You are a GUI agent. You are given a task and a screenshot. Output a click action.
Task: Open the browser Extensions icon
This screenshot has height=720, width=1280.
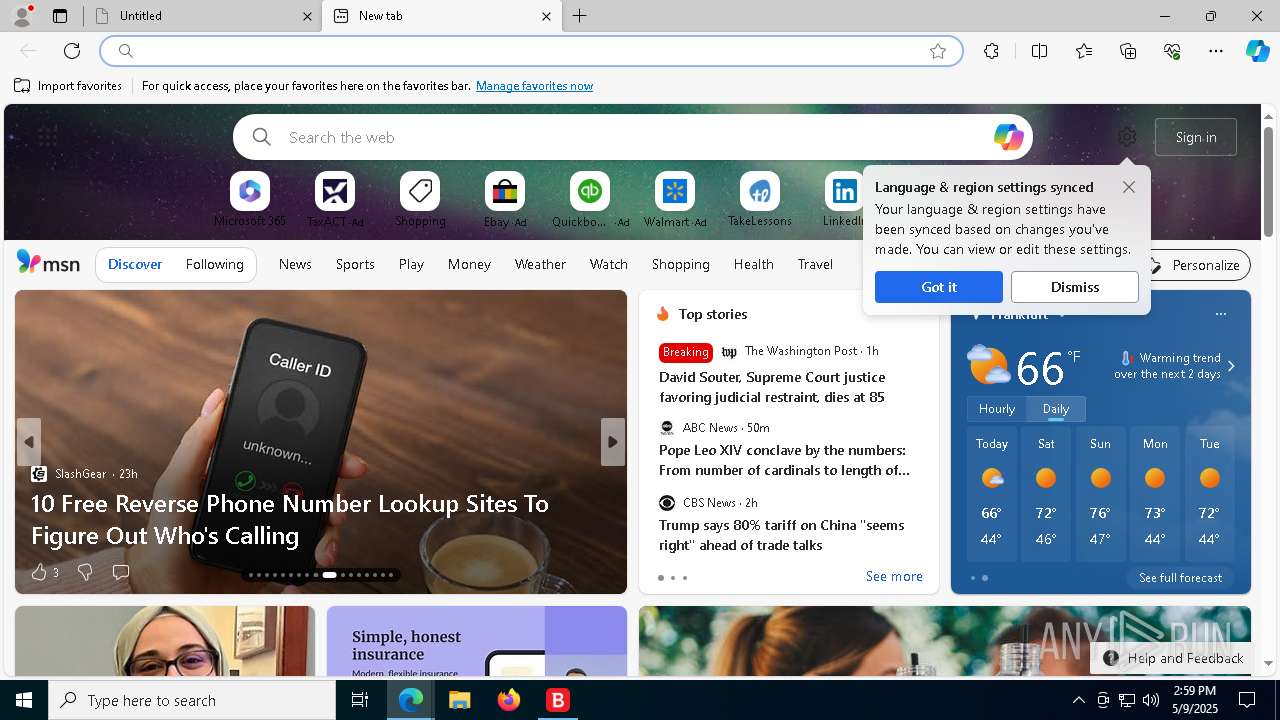[991, 51]
